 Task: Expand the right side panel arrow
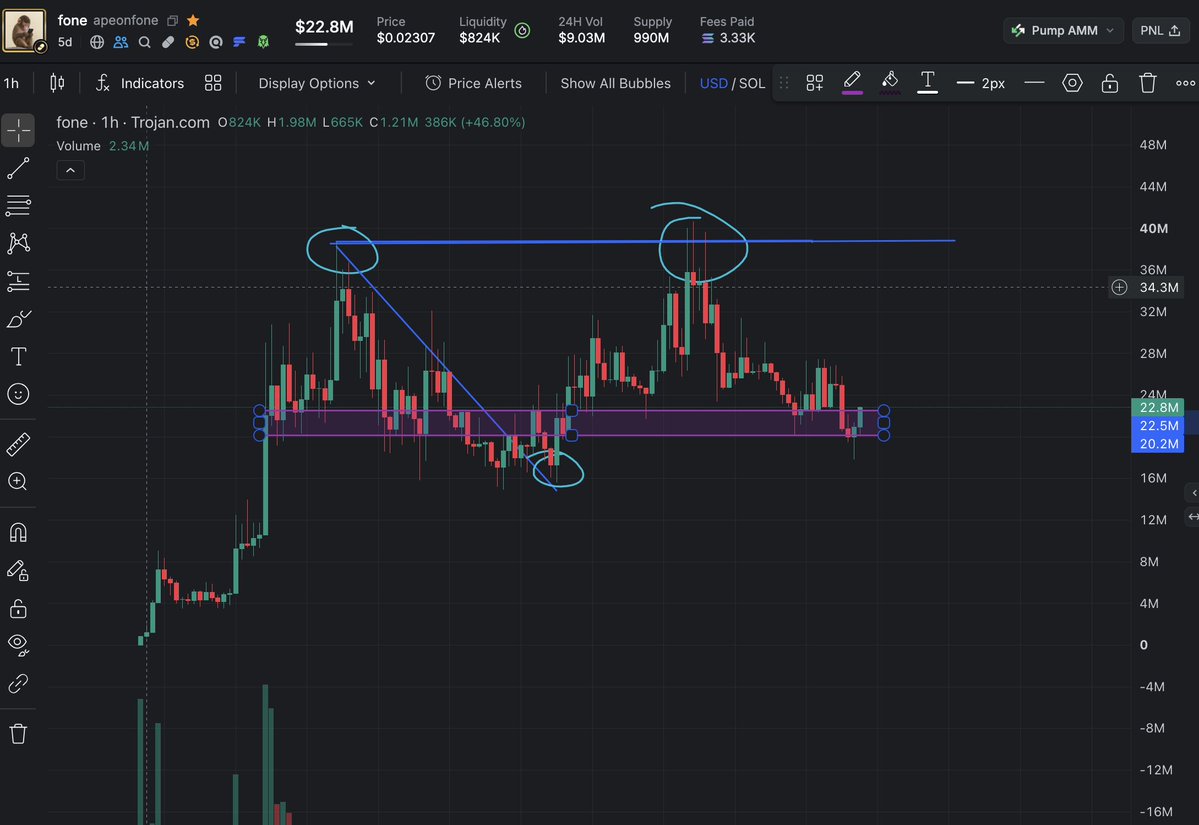(1193, 493)
